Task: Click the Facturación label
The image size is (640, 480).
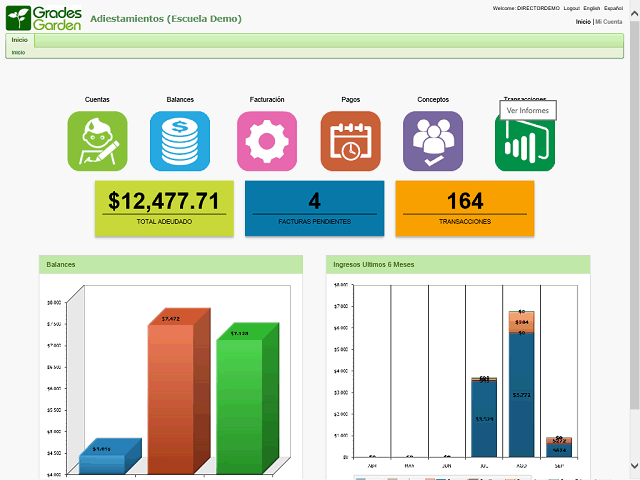Action: click(x=267, y=100)
